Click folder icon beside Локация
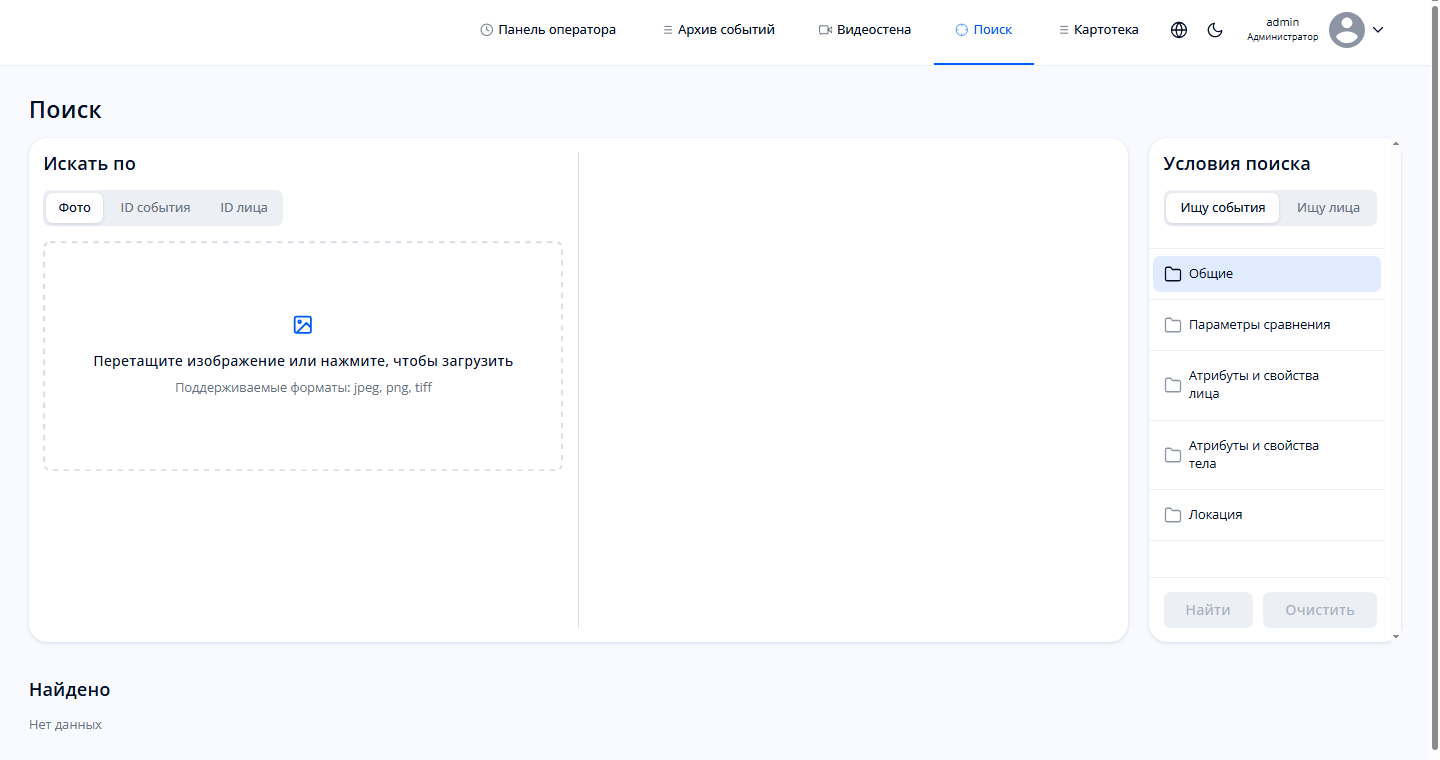Image resolution: width=1440 pixels, height=760 pixels. 1173,515
